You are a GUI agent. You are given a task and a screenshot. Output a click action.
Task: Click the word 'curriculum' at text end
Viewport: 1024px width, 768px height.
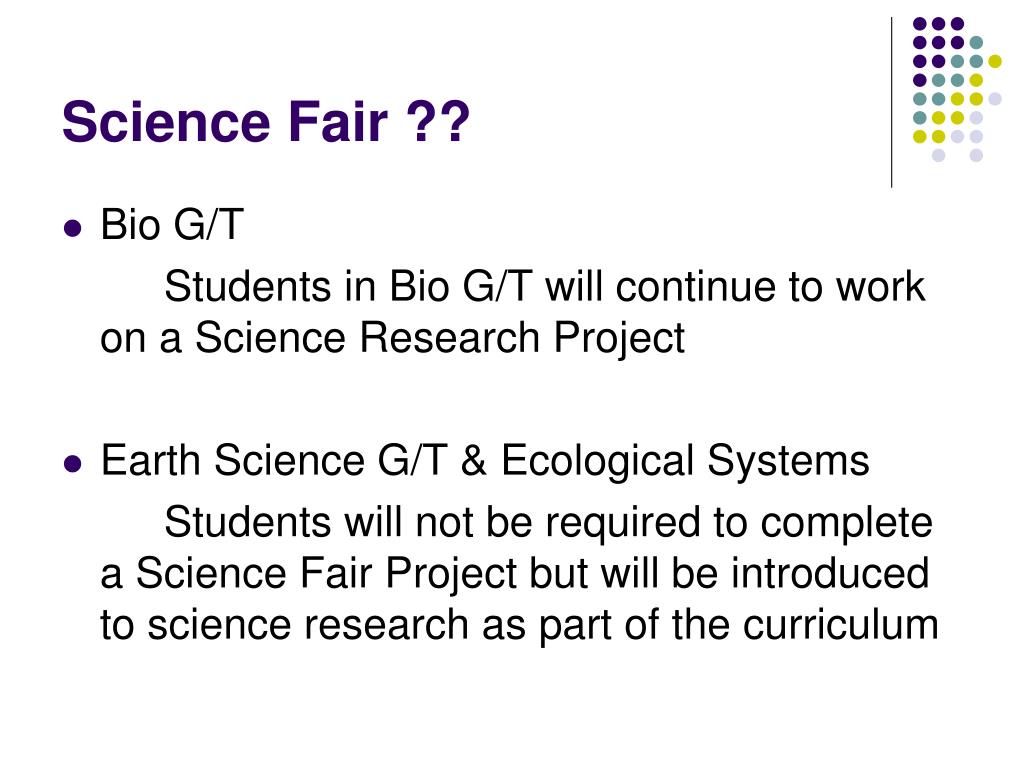point(840,625)
